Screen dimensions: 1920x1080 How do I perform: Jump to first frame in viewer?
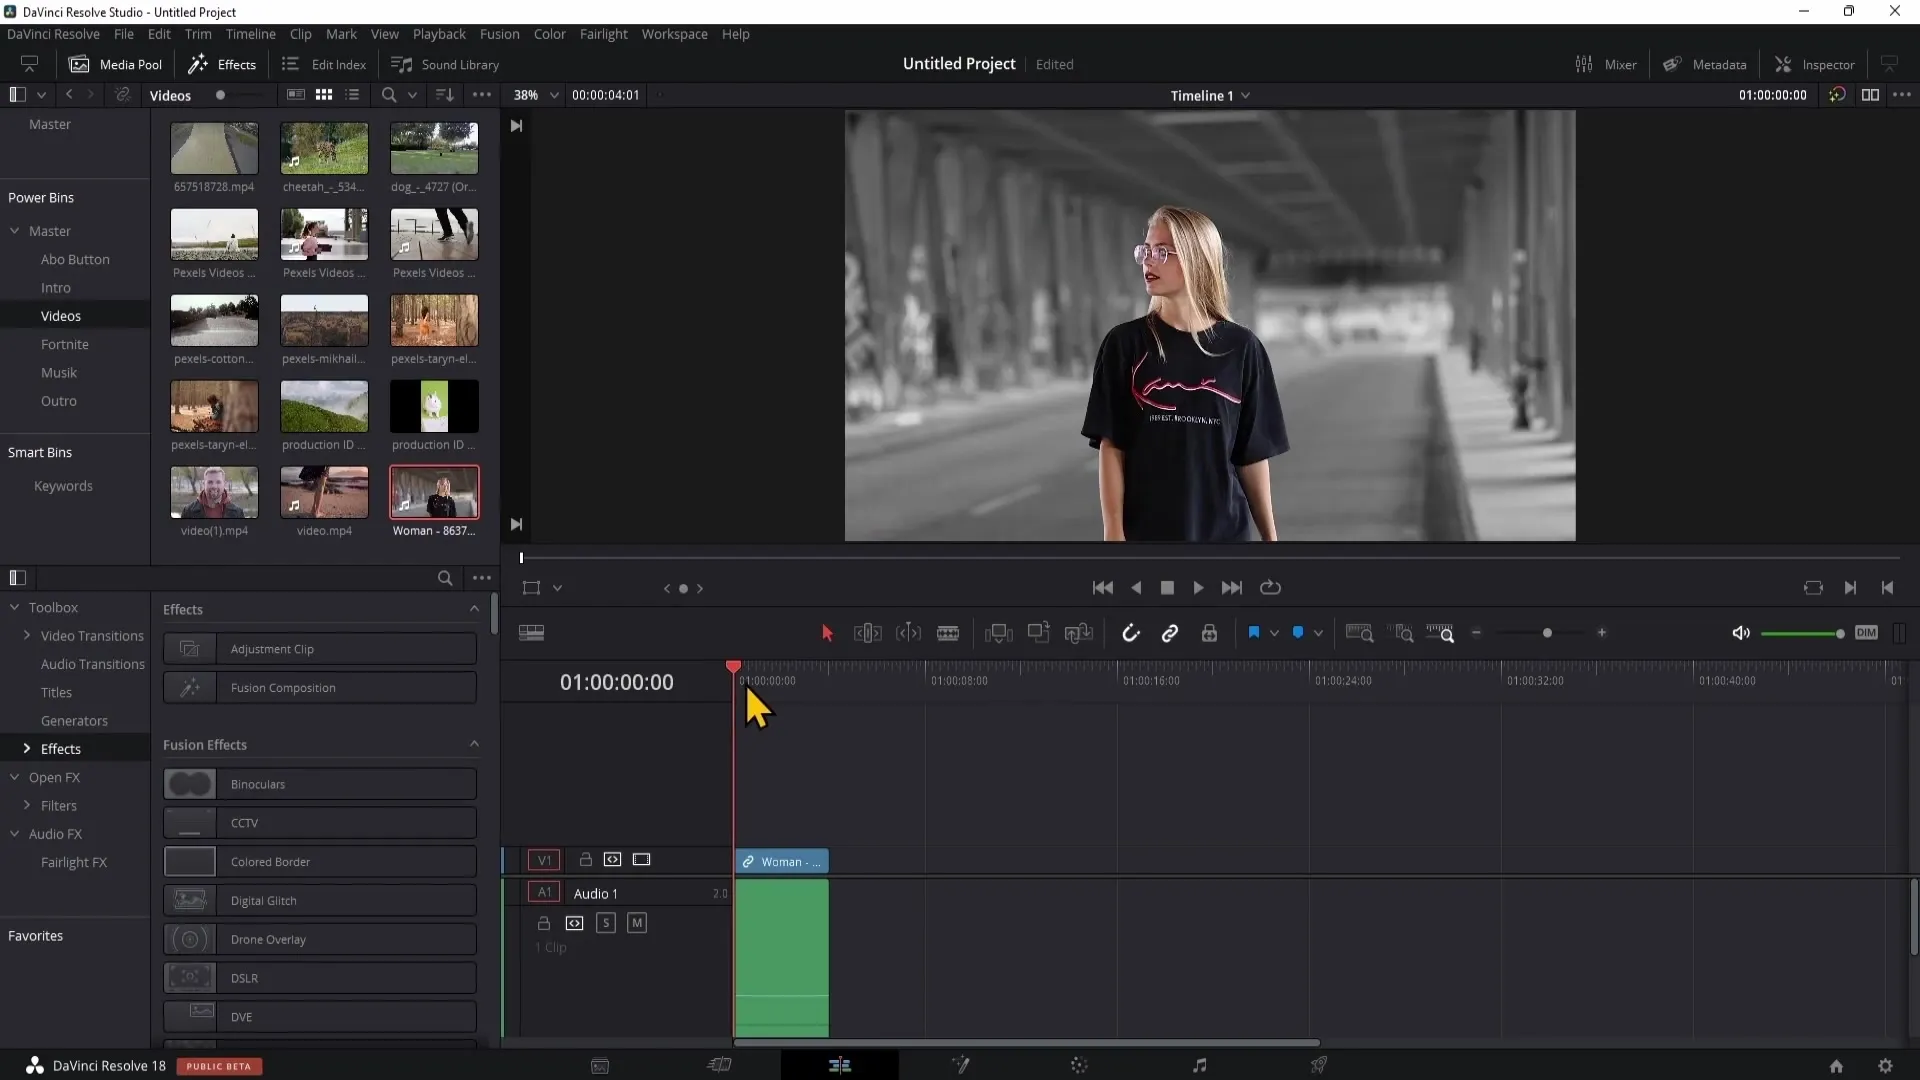(x=1102, y=588)
